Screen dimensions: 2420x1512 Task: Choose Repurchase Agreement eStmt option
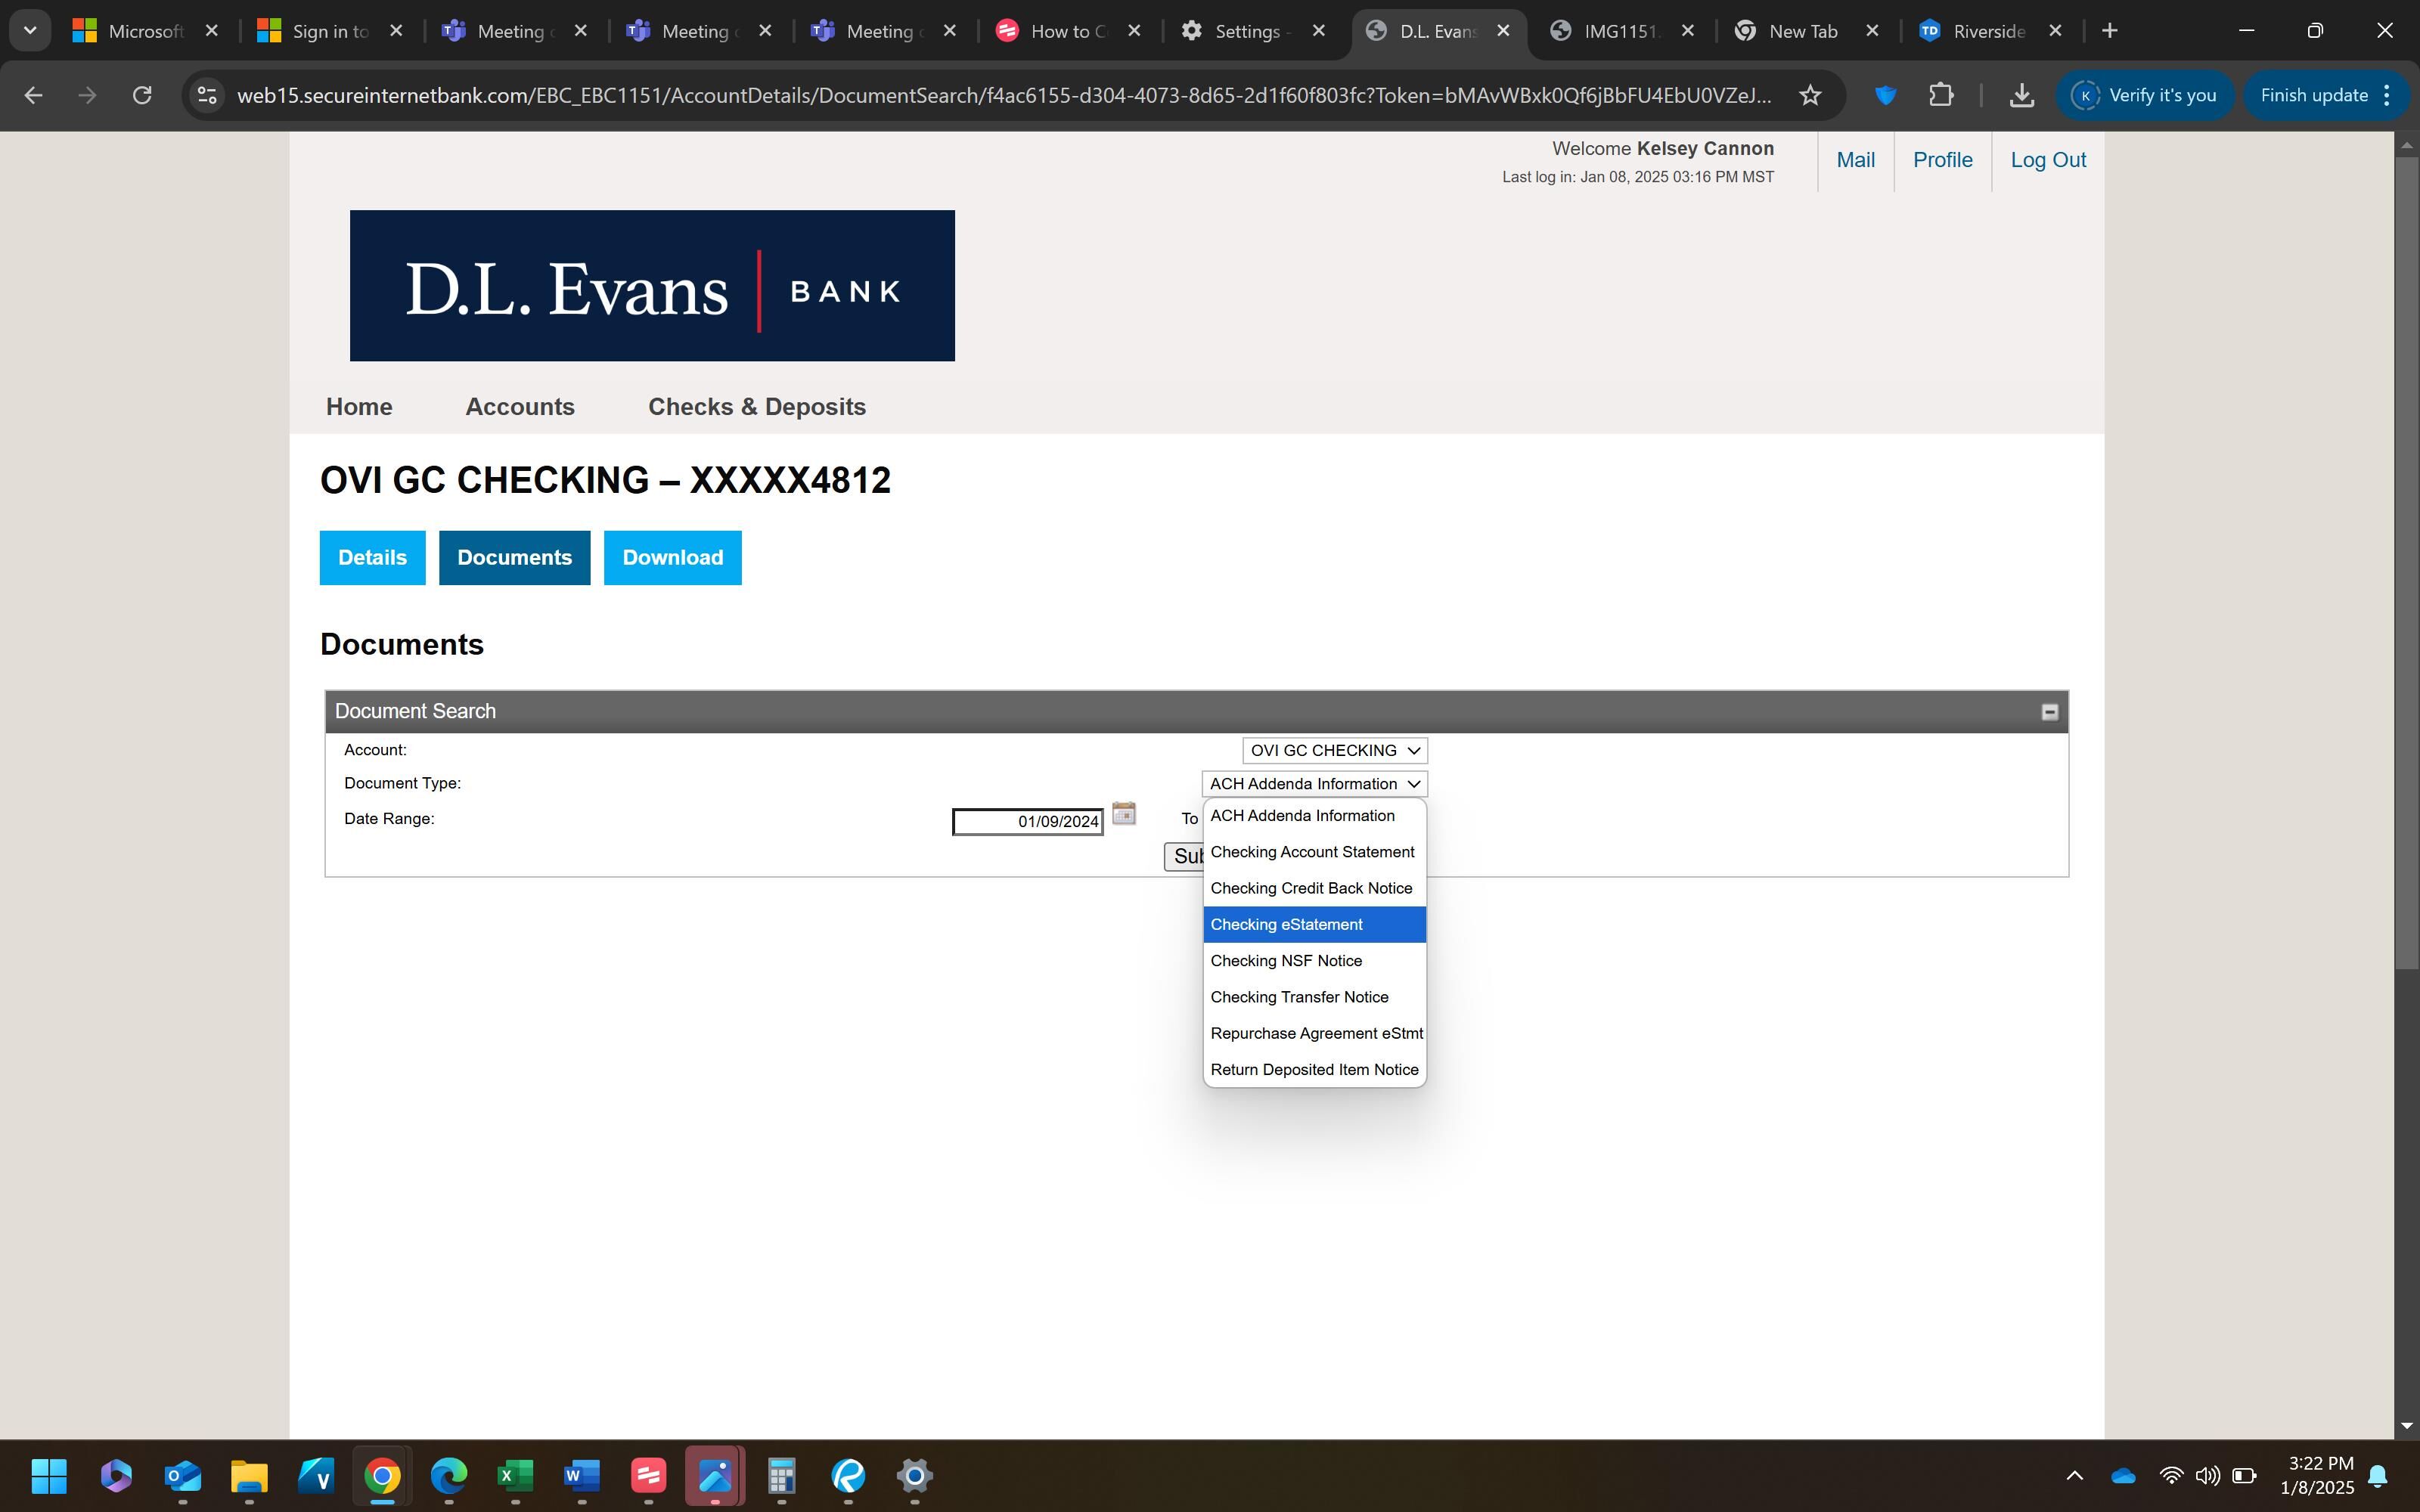pyautogui.click(x=1314, y=1033)
